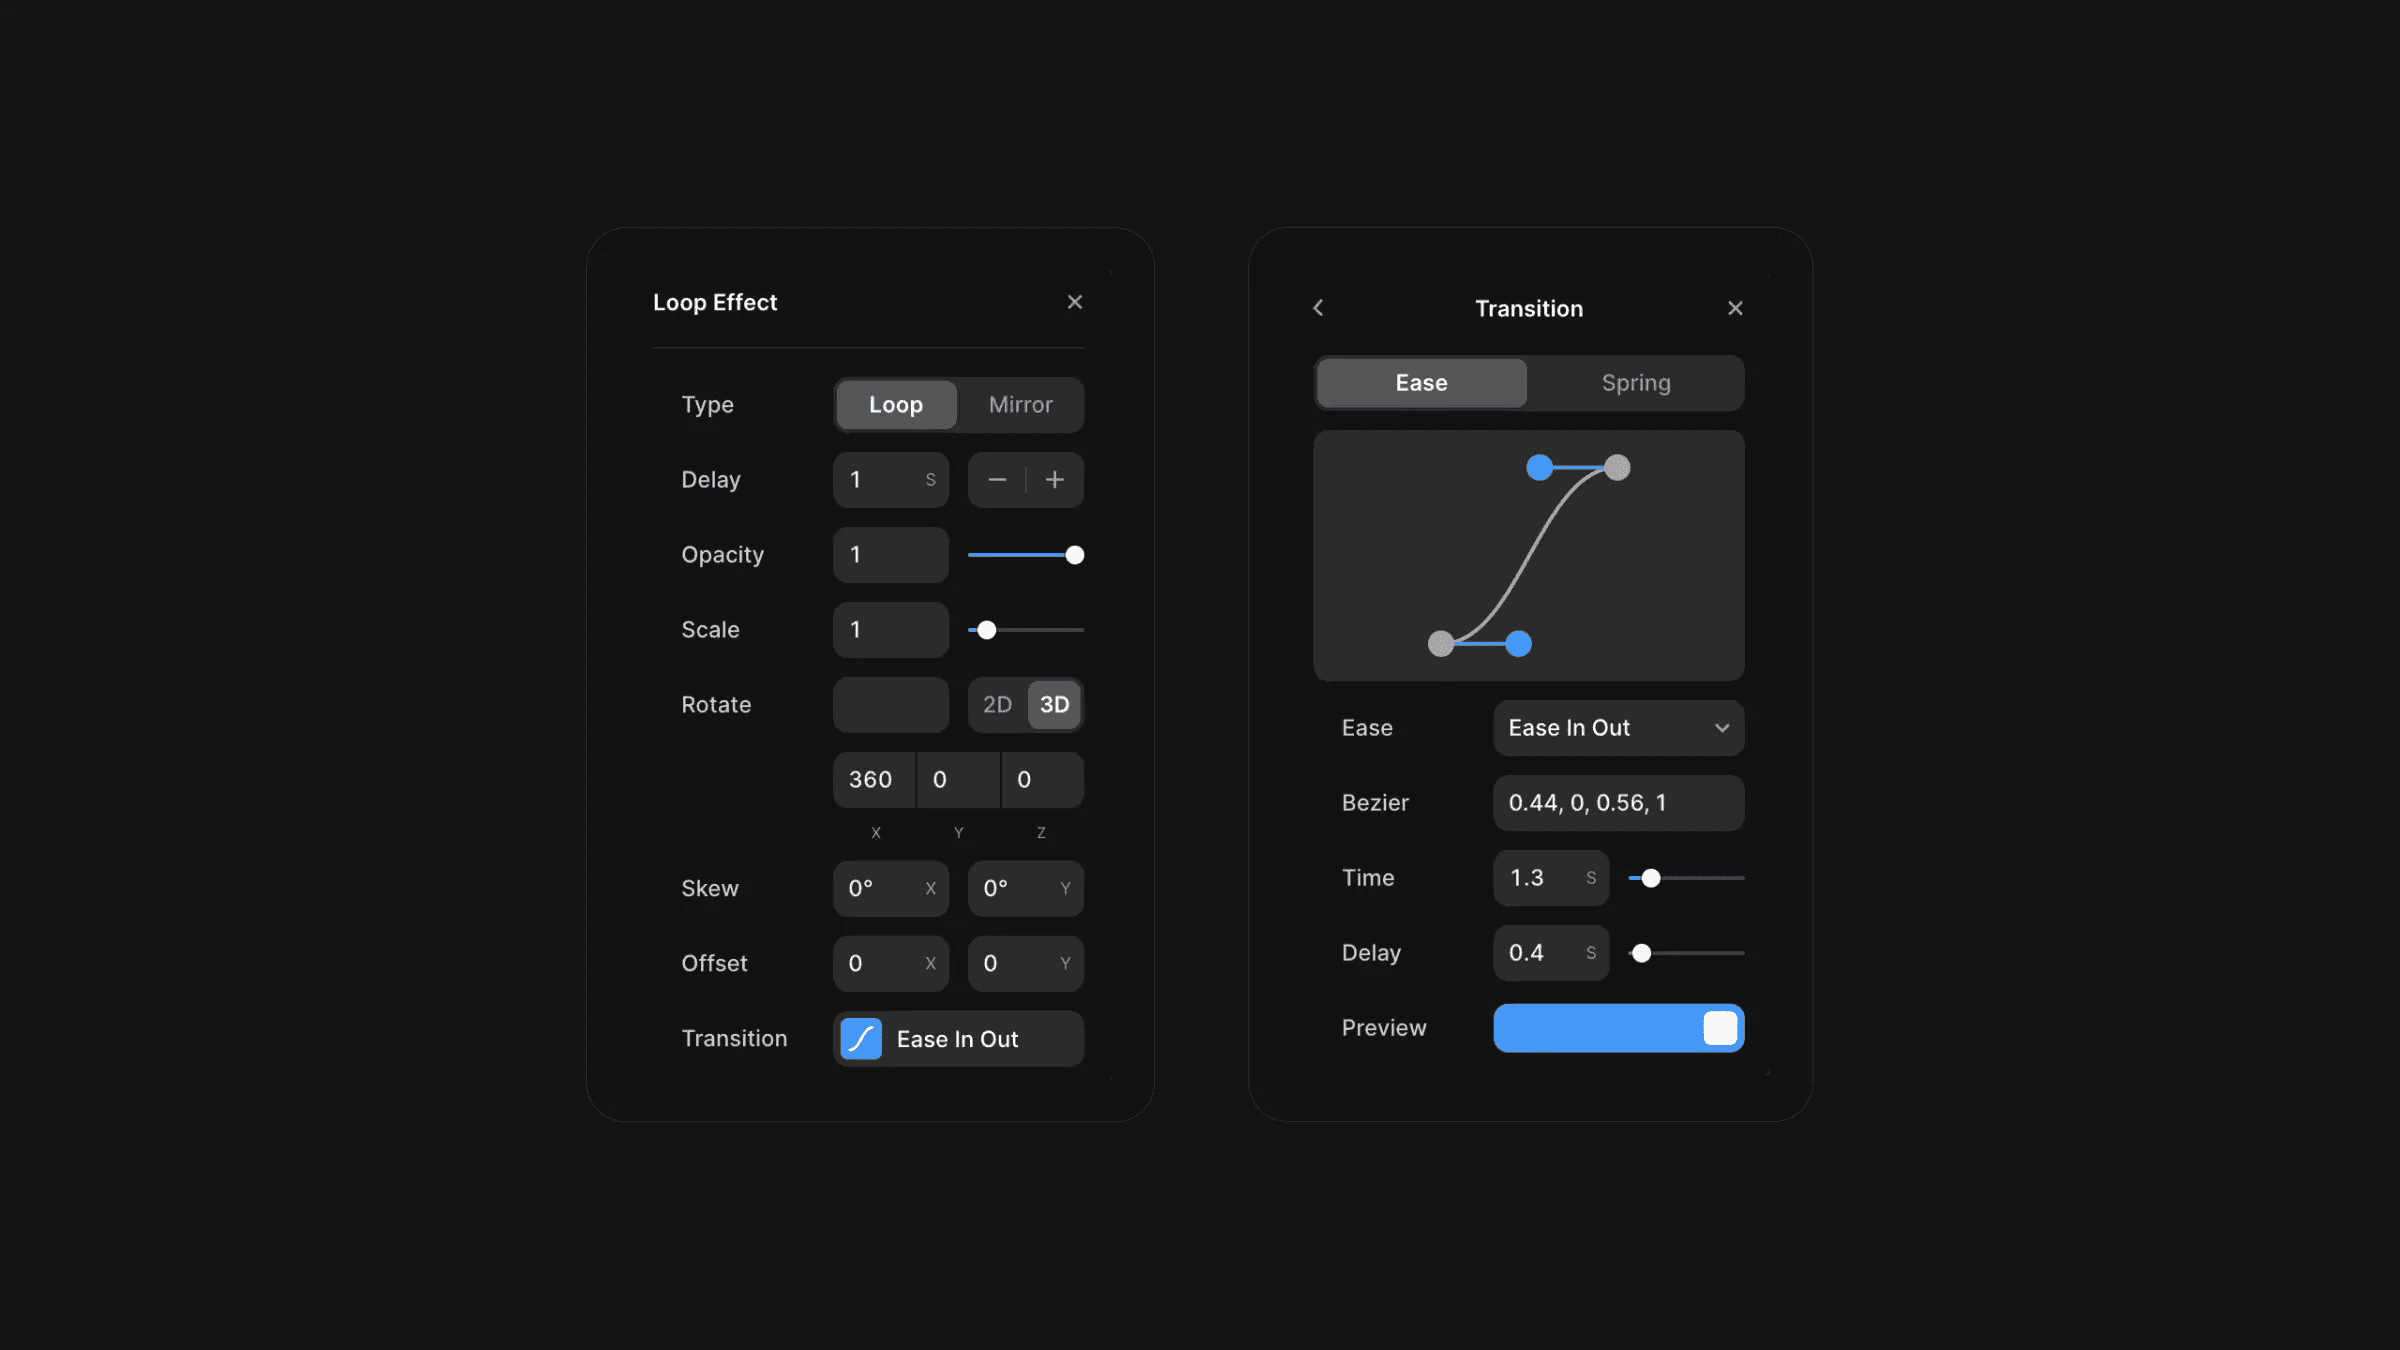This screenshot has height=1350, width=2400.
Task: Click the 3D rotation mode icon
Action: point(1053,704)
